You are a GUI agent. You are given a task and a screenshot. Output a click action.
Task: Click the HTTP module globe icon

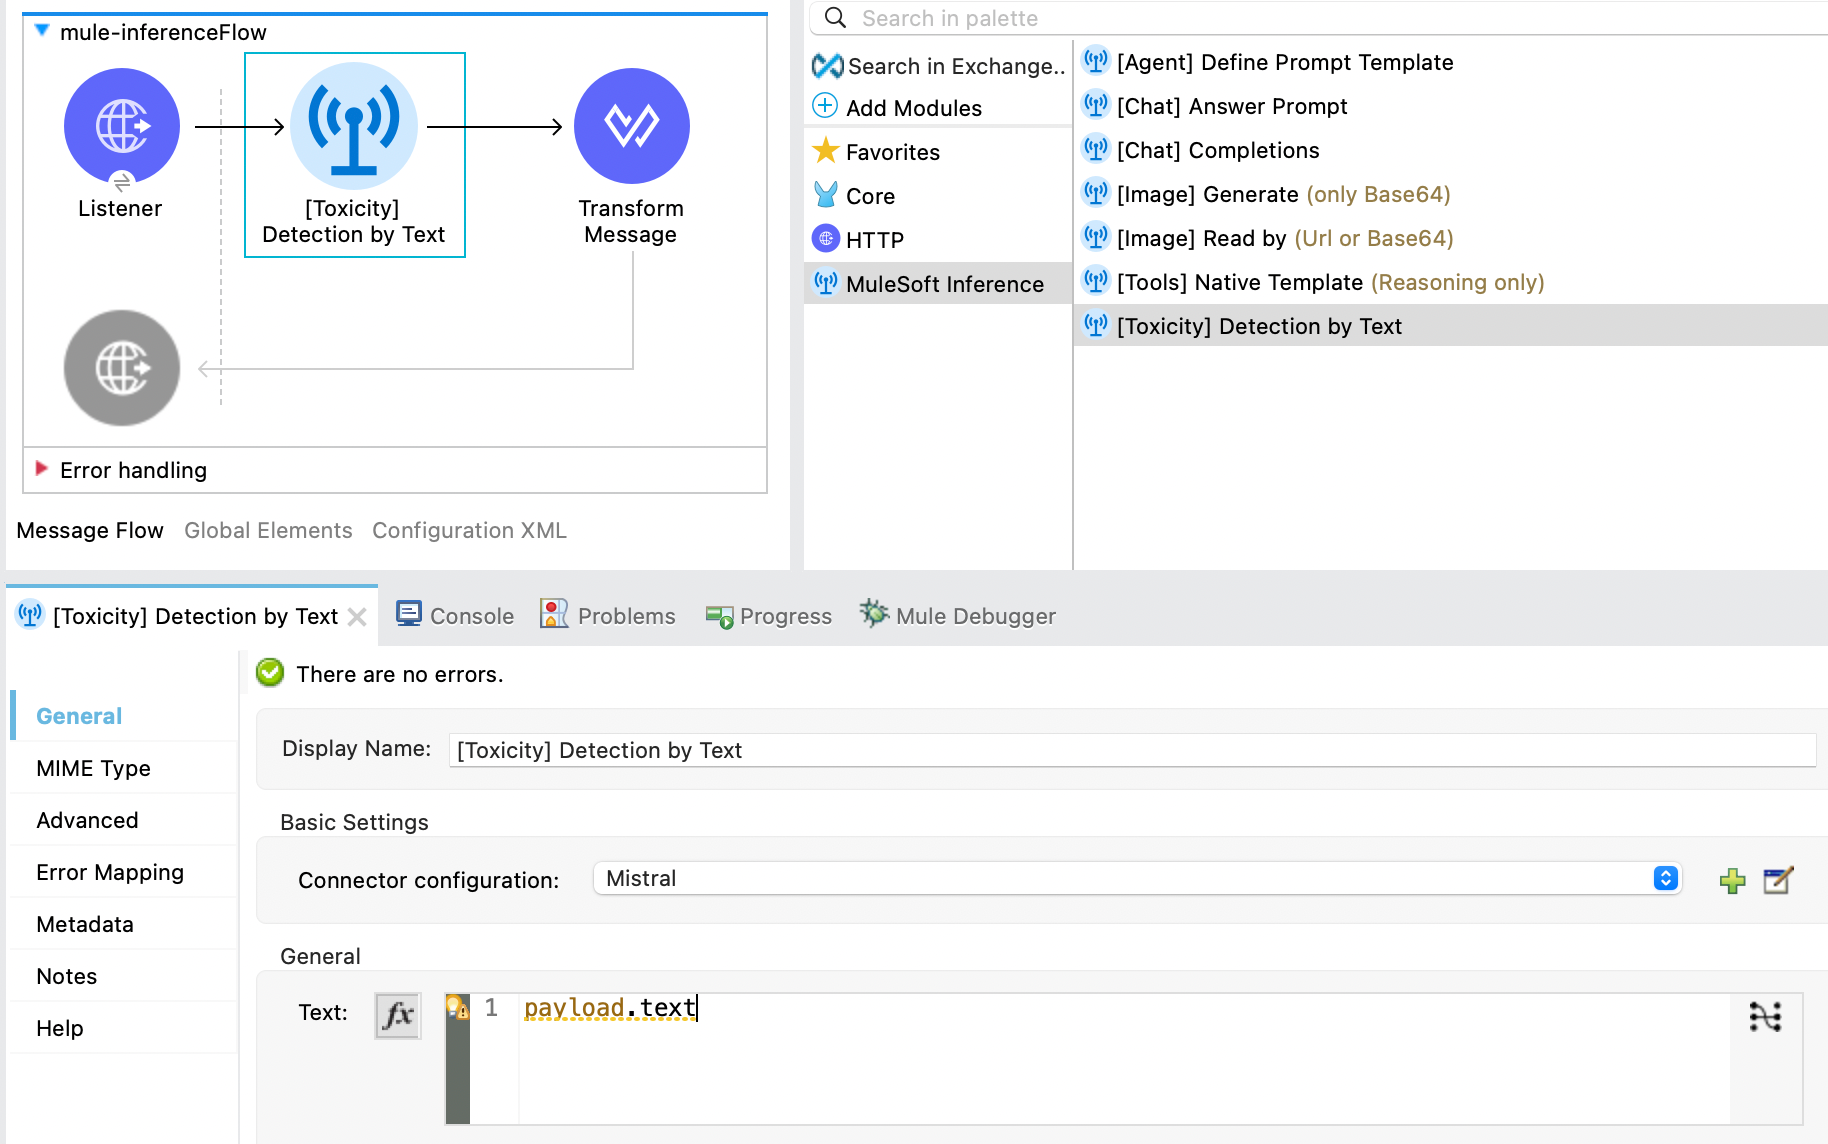point(826,239)
